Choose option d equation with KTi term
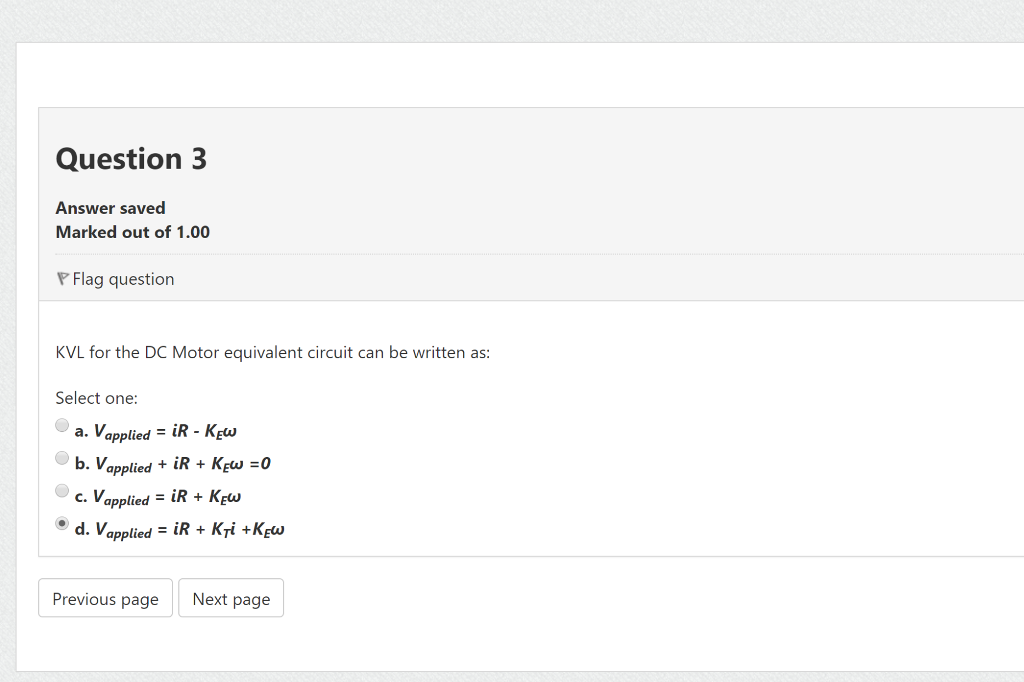This screenshot has width=1024, height=682. coord(178,528)
